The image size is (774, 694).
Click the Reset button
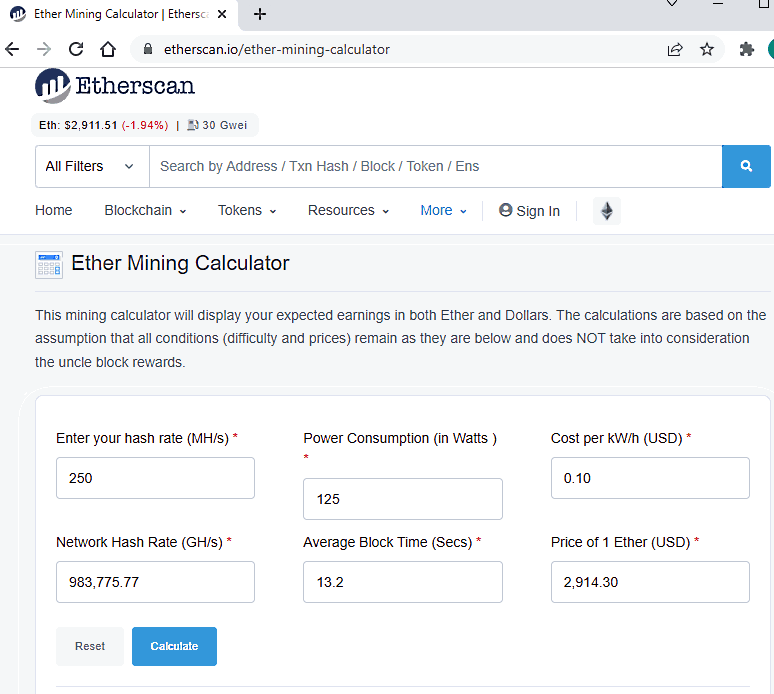[90, 646]
